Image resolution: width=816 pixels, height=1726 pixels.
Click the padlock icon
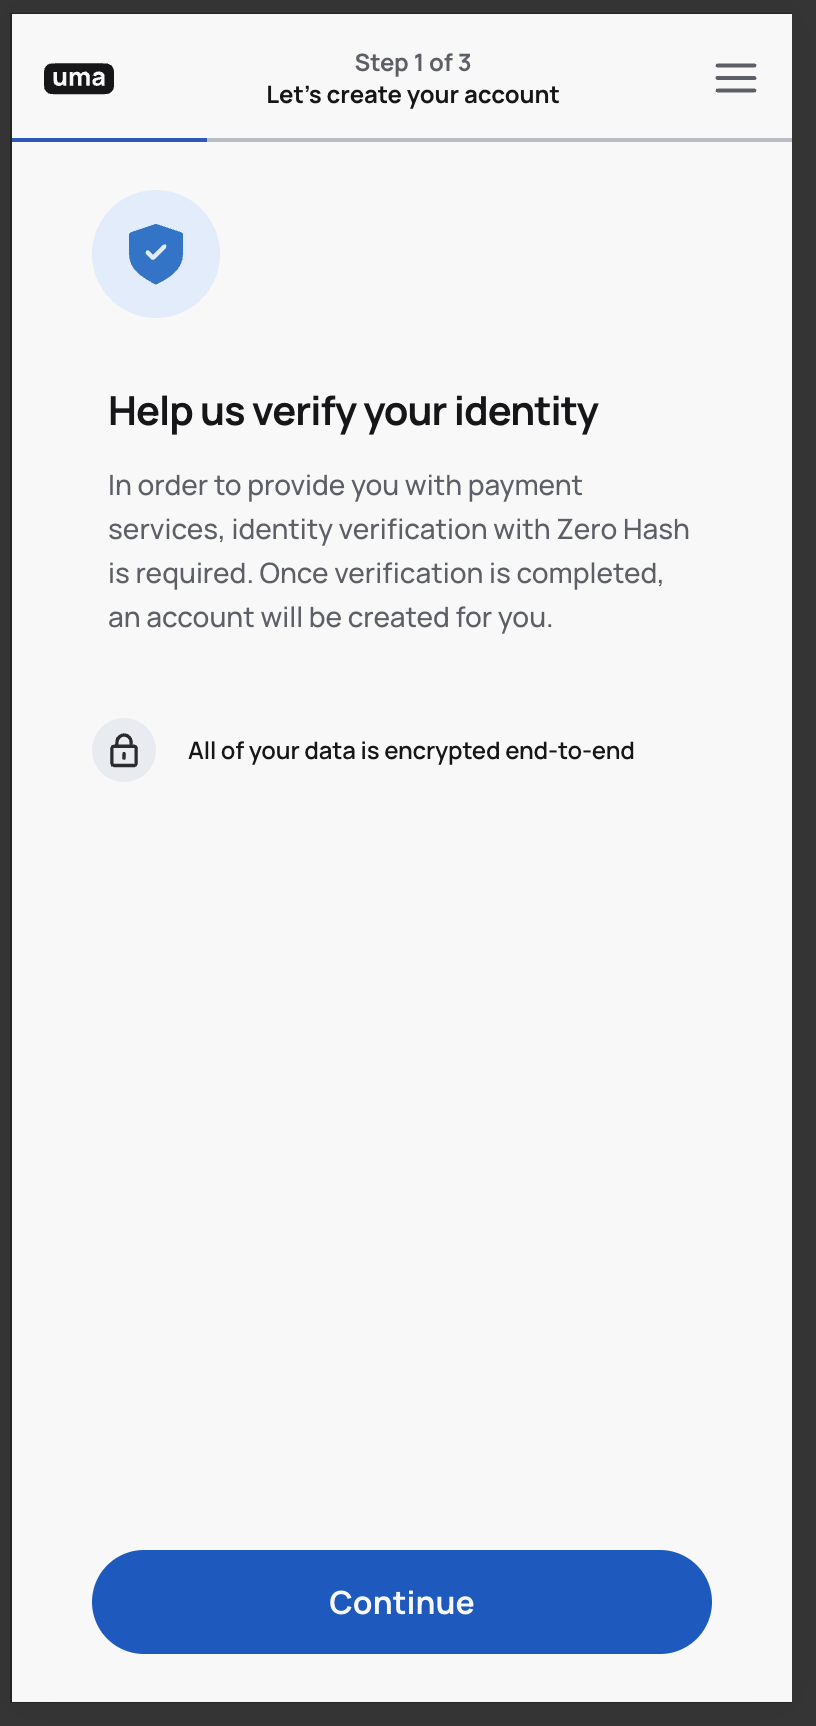pyautogui.click(x=124, y=750)
